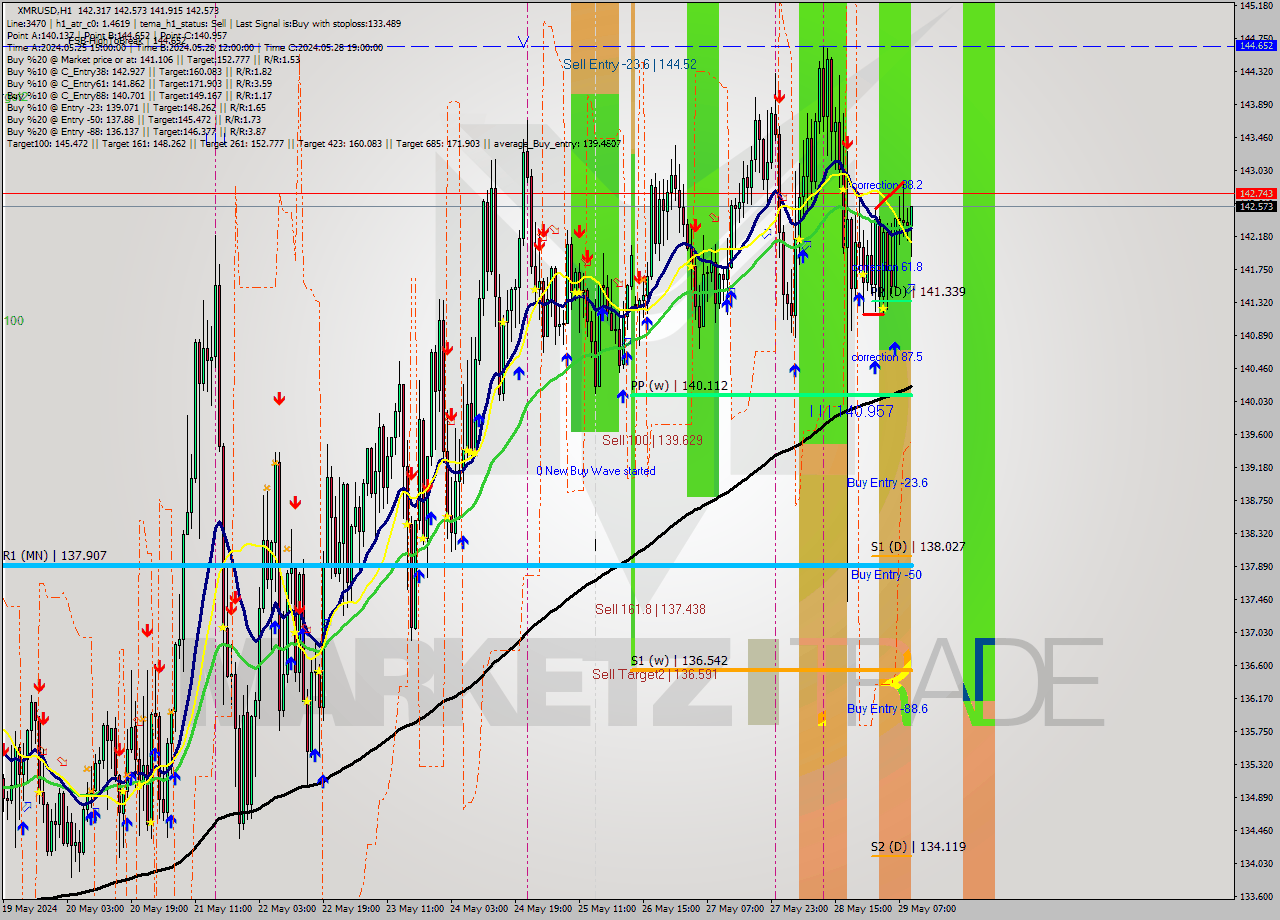Click the 'Buy Entry -23.6' label
1280x920 pixels.
tap(887, 483)
